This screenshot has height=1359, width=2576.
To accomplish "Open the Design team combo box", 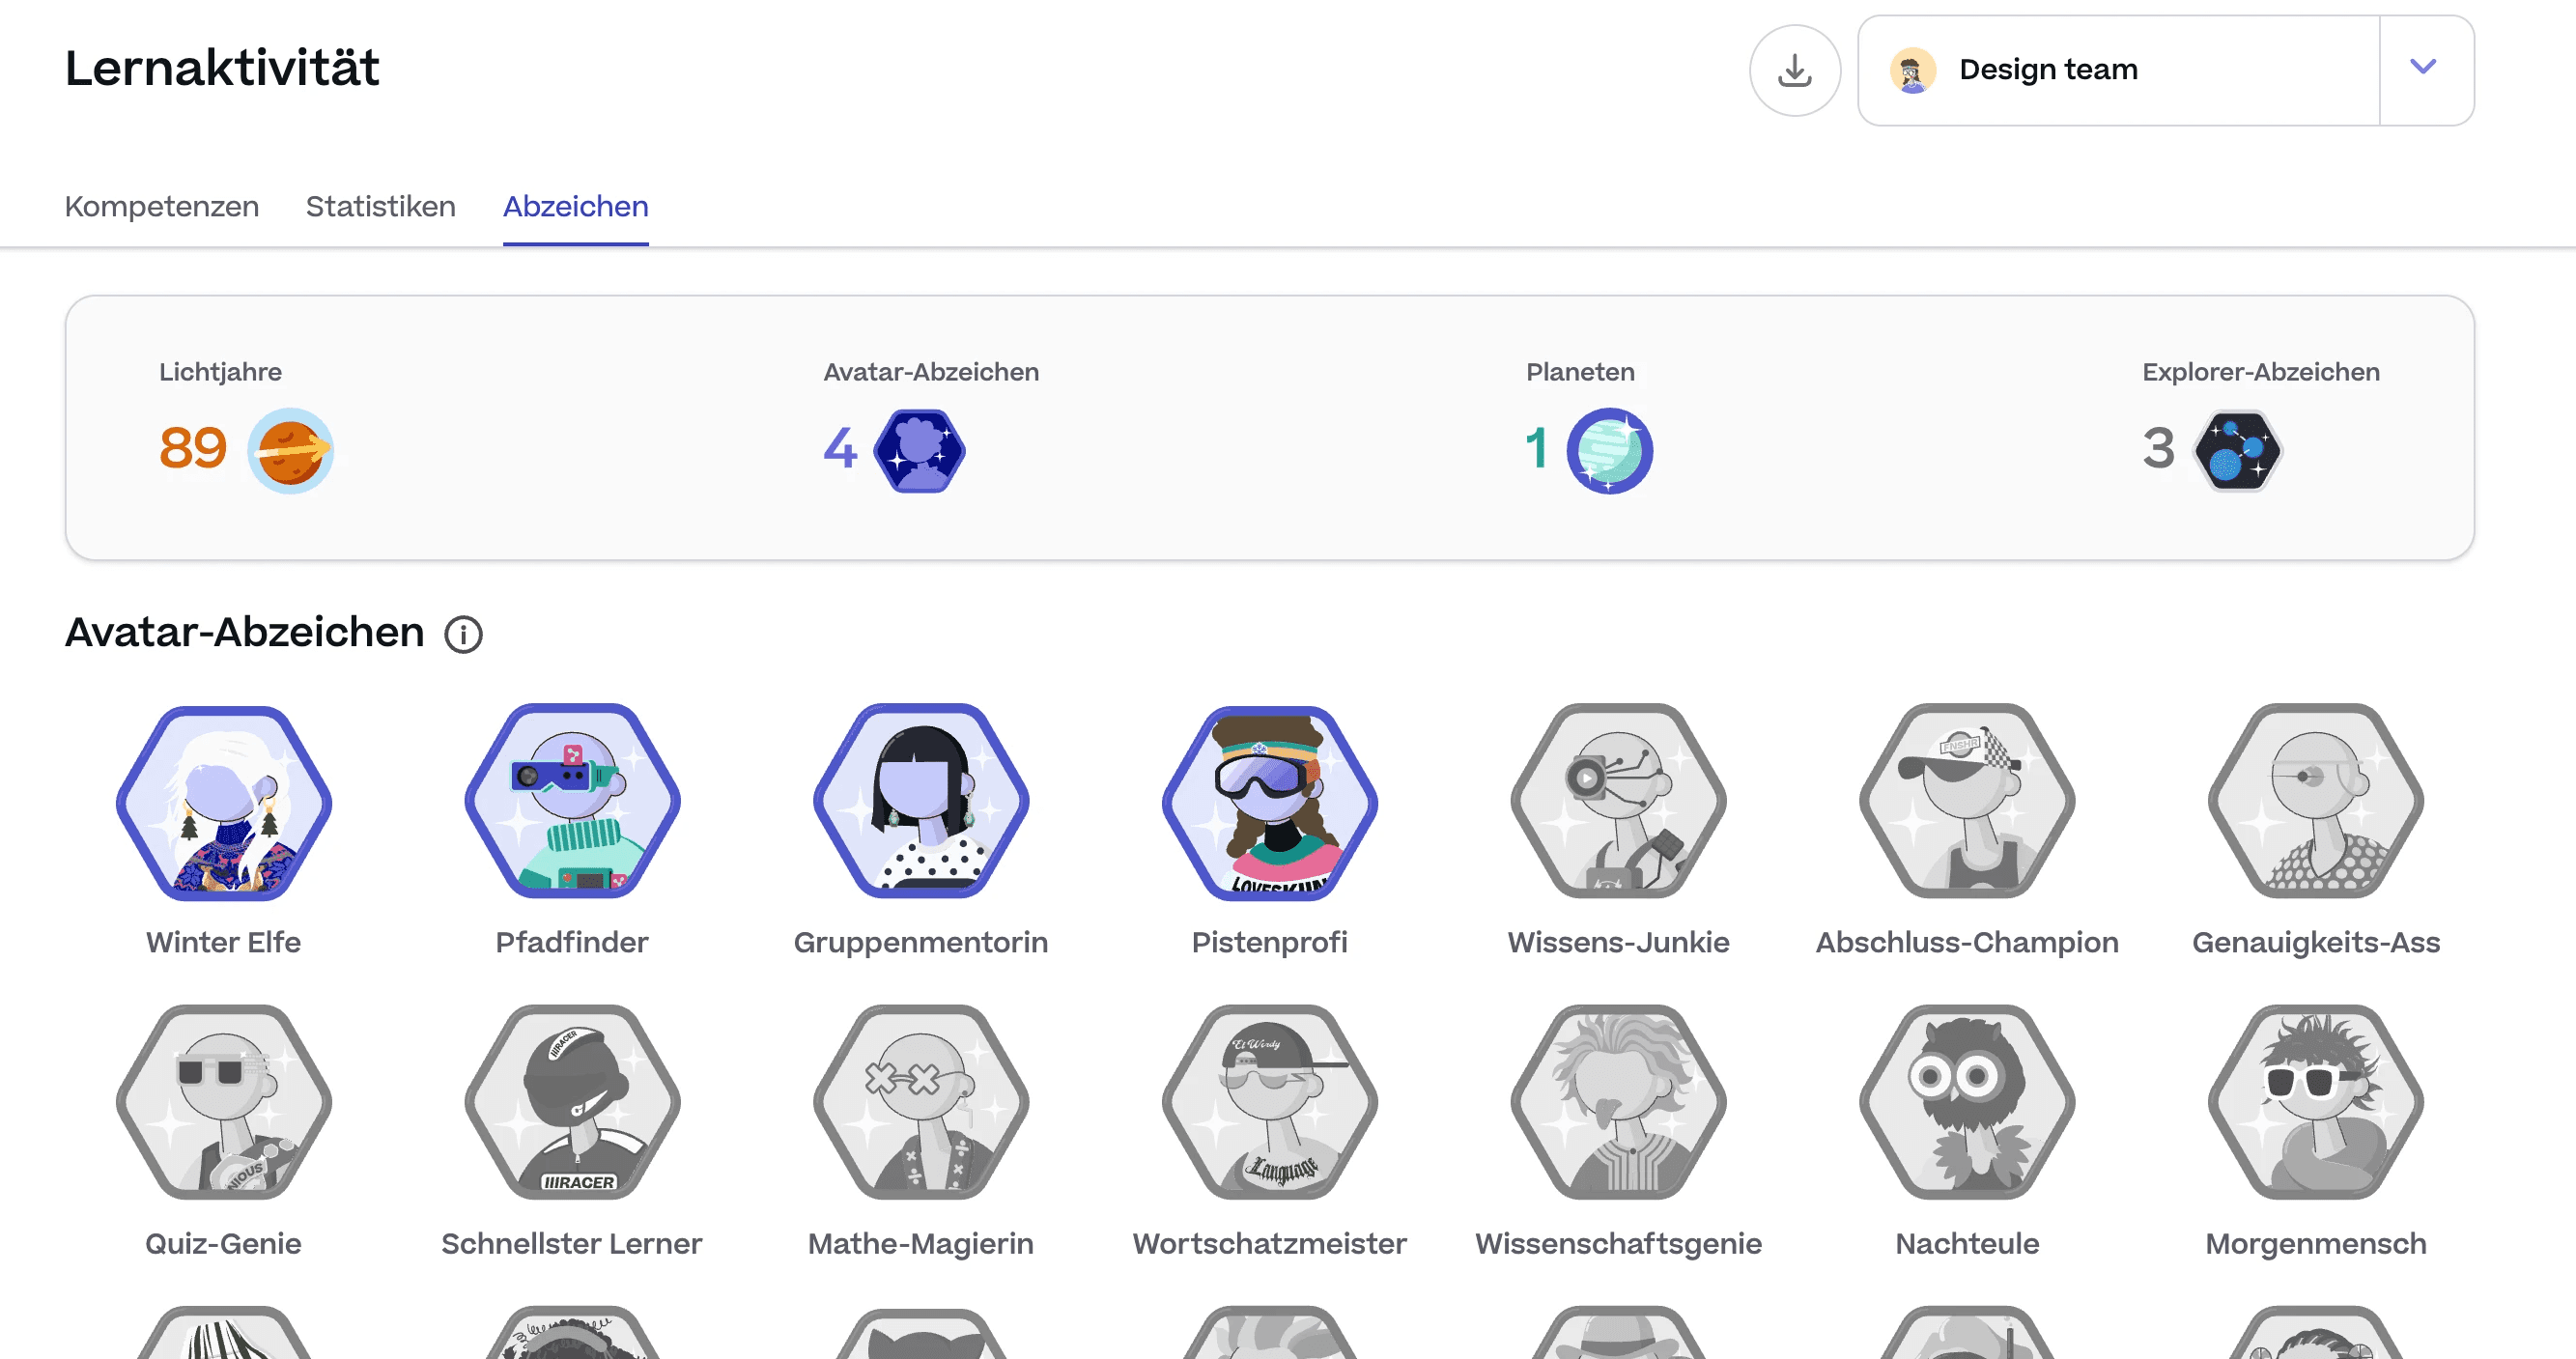I will point(2120,70).
